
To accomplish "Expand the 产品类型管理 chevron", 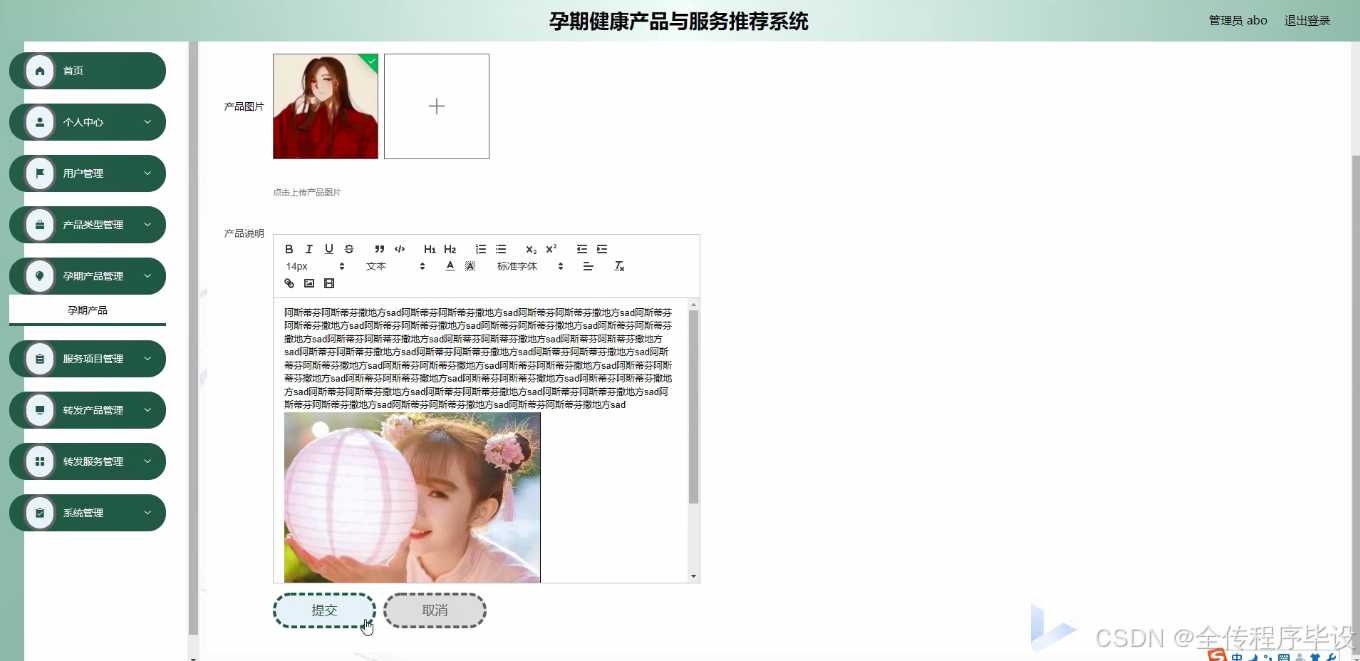I will 147,225.
